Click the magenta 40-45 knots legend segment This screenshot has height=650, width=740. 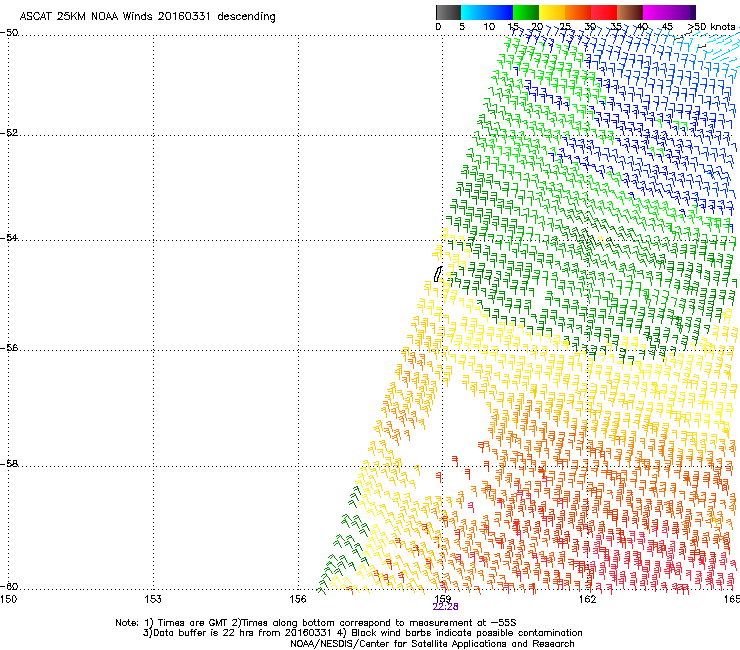(x=656, y=12)
